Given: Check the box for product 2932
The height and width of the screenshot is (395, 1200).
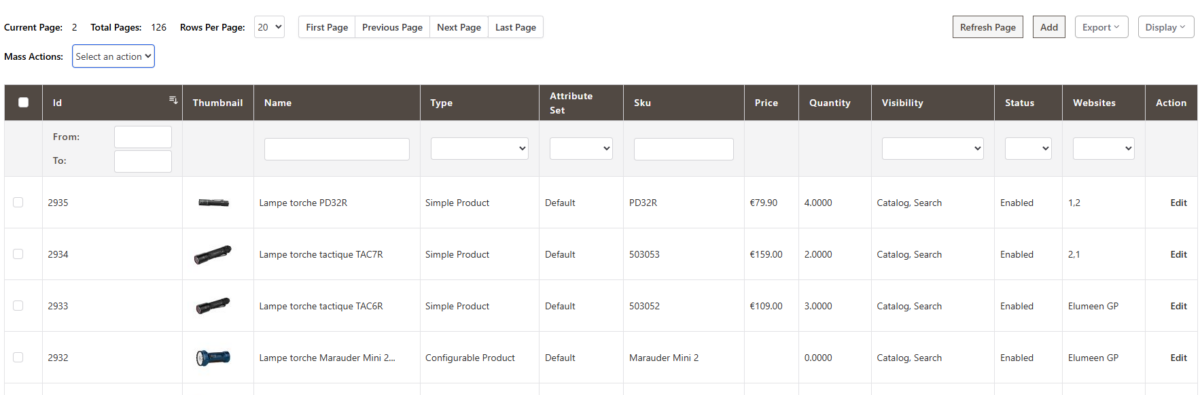Looking at the screenshot, I should pyautogui.click(x=18, y=357).
